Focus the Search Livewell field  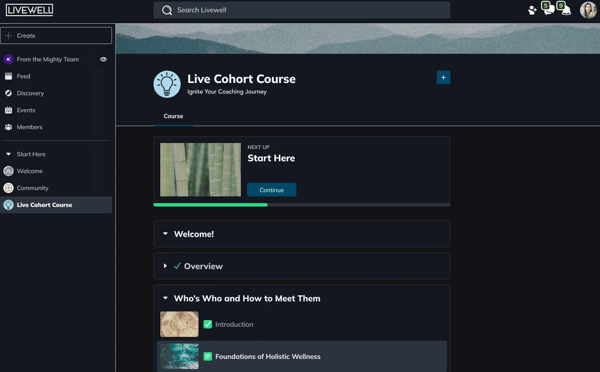tap(302, 10)
